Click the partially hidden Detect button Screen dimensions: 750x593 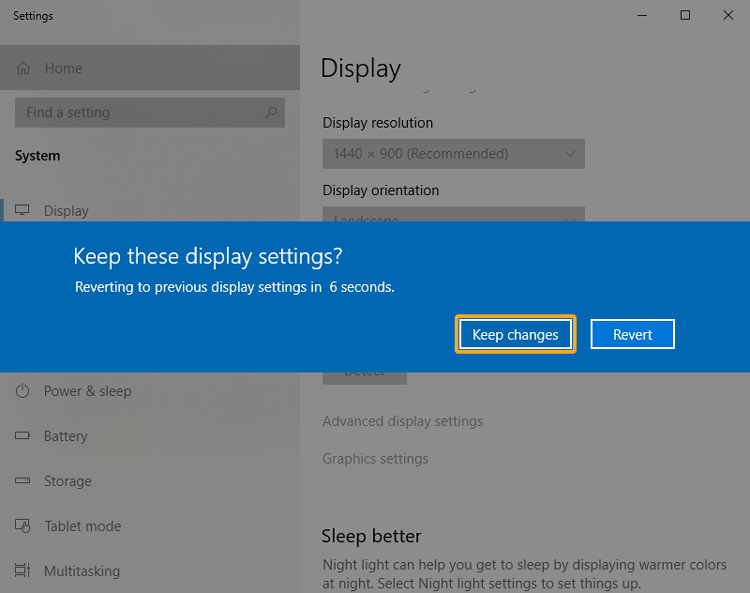tap(364, 377)
